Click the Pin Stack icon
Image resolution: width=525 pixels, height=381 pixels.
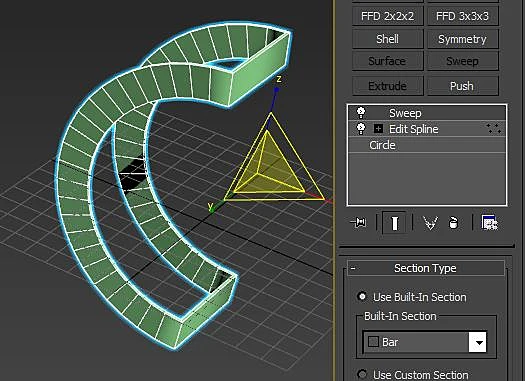[x=359, y=222]
